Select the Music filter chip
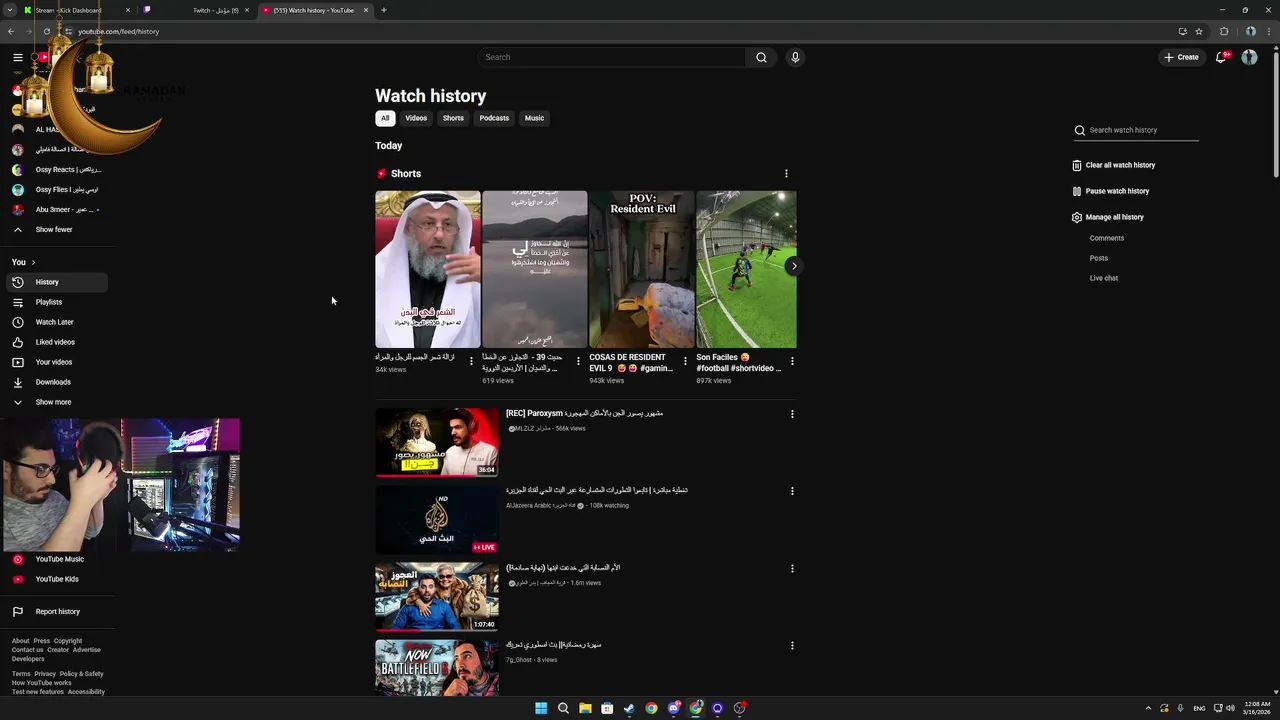This screenshot has width=1280, height=720. 535,118
